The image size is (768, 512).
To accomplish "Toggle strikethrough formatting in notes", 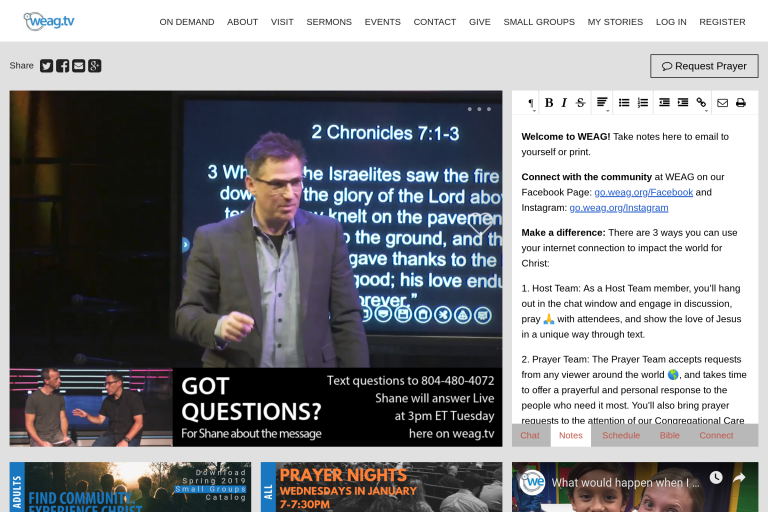I will (580, 103).
